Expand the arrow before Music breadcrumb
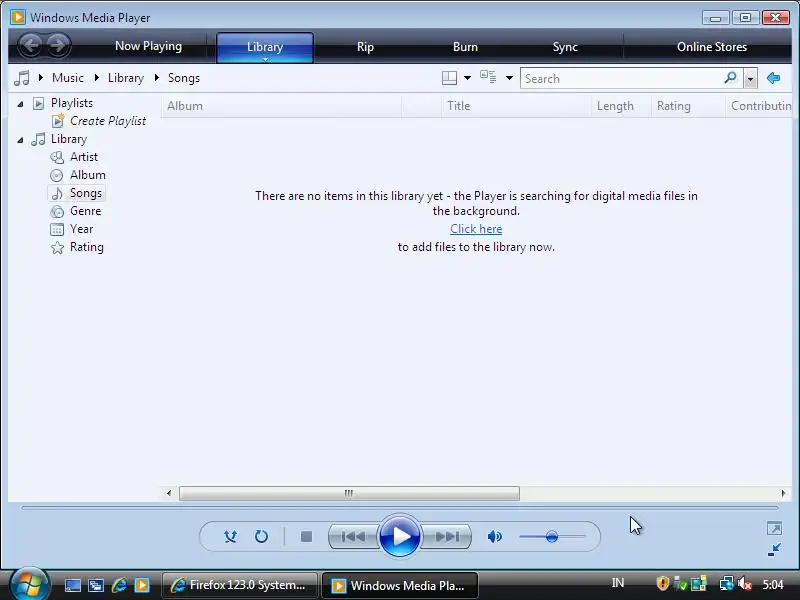This screenshot has height=600, width=800. (41, 78)
